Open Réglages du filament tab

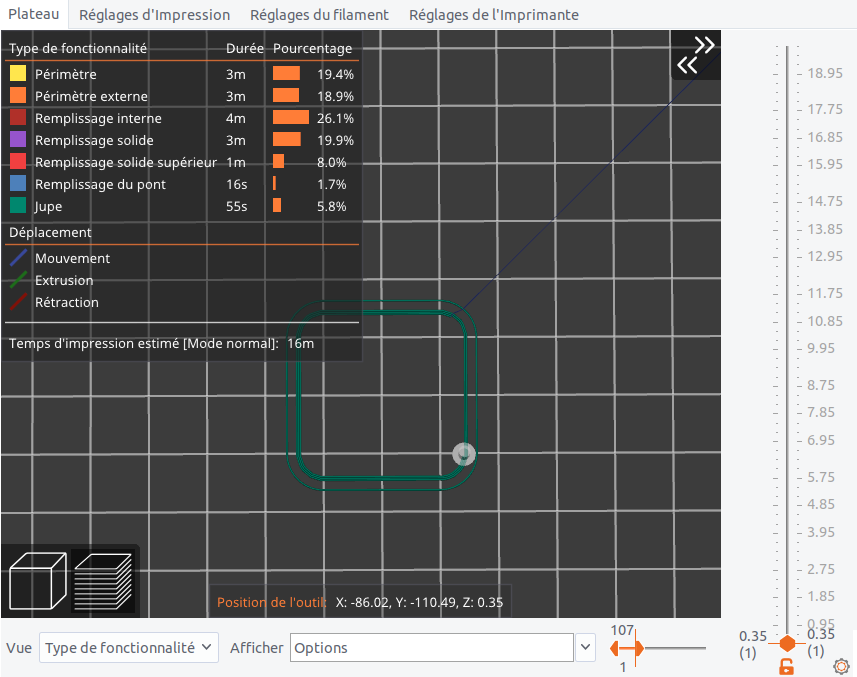click(319, 15)
